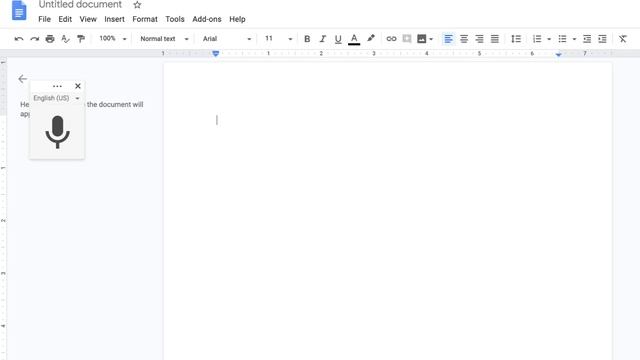Screen dimensions: 640x360
Task: Clear formatting from selected text
Action: tap(622, 39)
